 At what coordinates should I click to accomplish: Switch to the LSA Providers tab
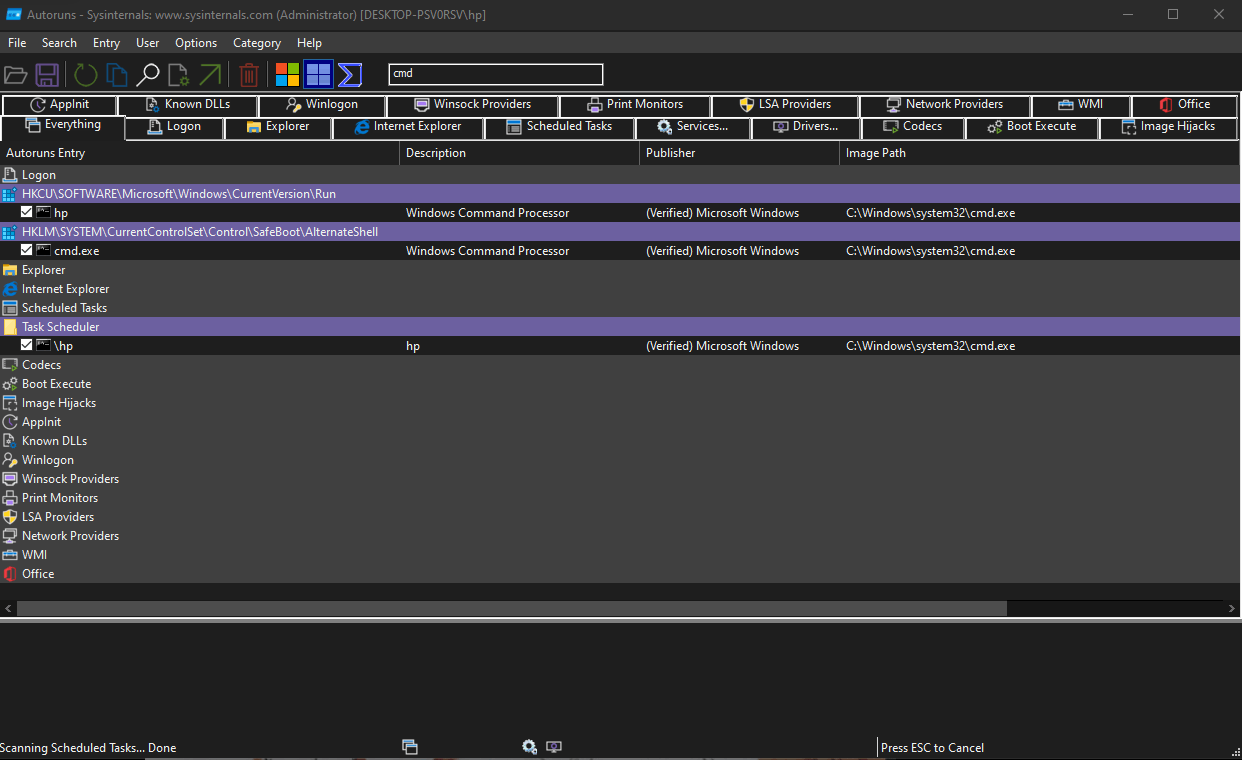[x=785, y=104]
